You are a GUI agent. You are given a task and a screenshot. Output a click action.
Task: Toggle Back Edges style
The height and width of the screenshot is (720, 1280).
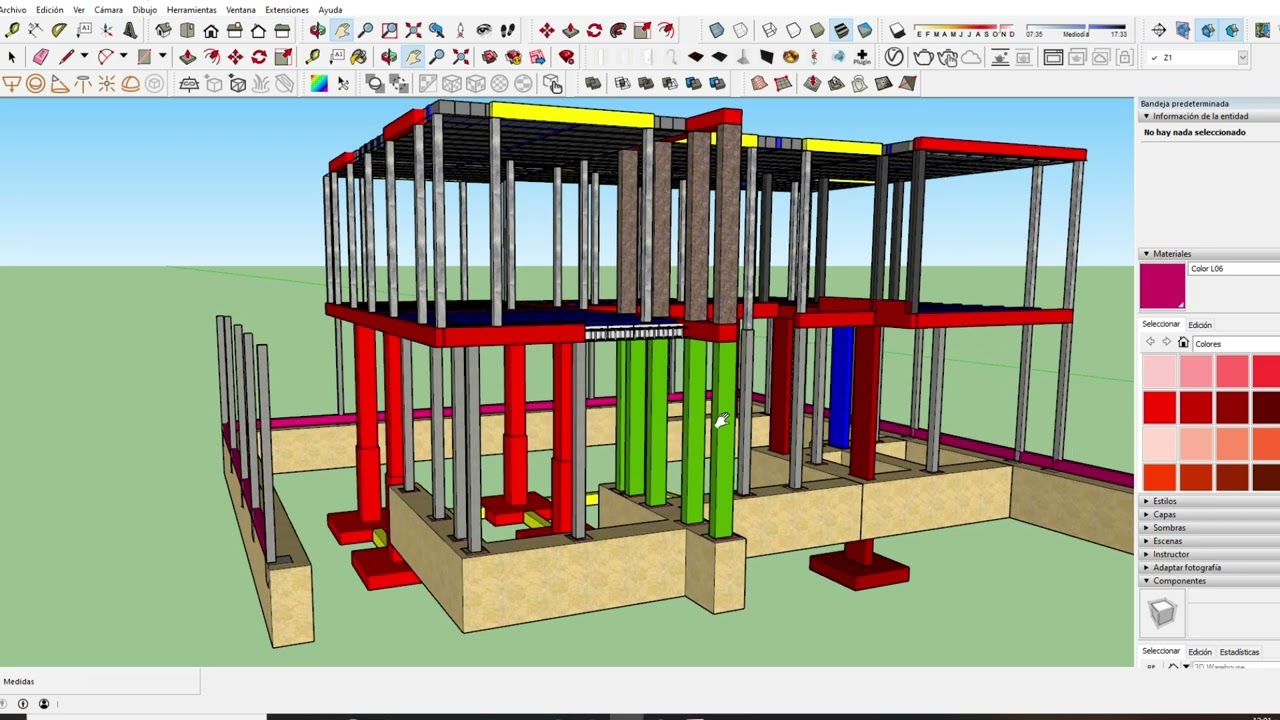point(740,31)
